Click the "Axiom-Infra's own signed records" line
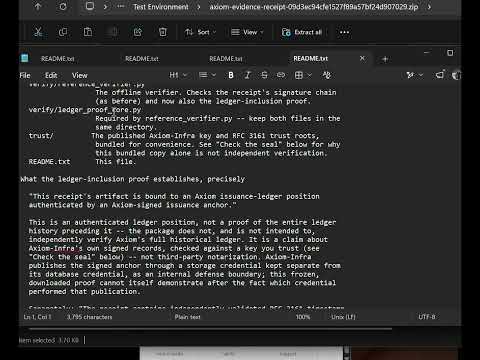Screen dimensions: 480x360 click(x=174, y=248)
